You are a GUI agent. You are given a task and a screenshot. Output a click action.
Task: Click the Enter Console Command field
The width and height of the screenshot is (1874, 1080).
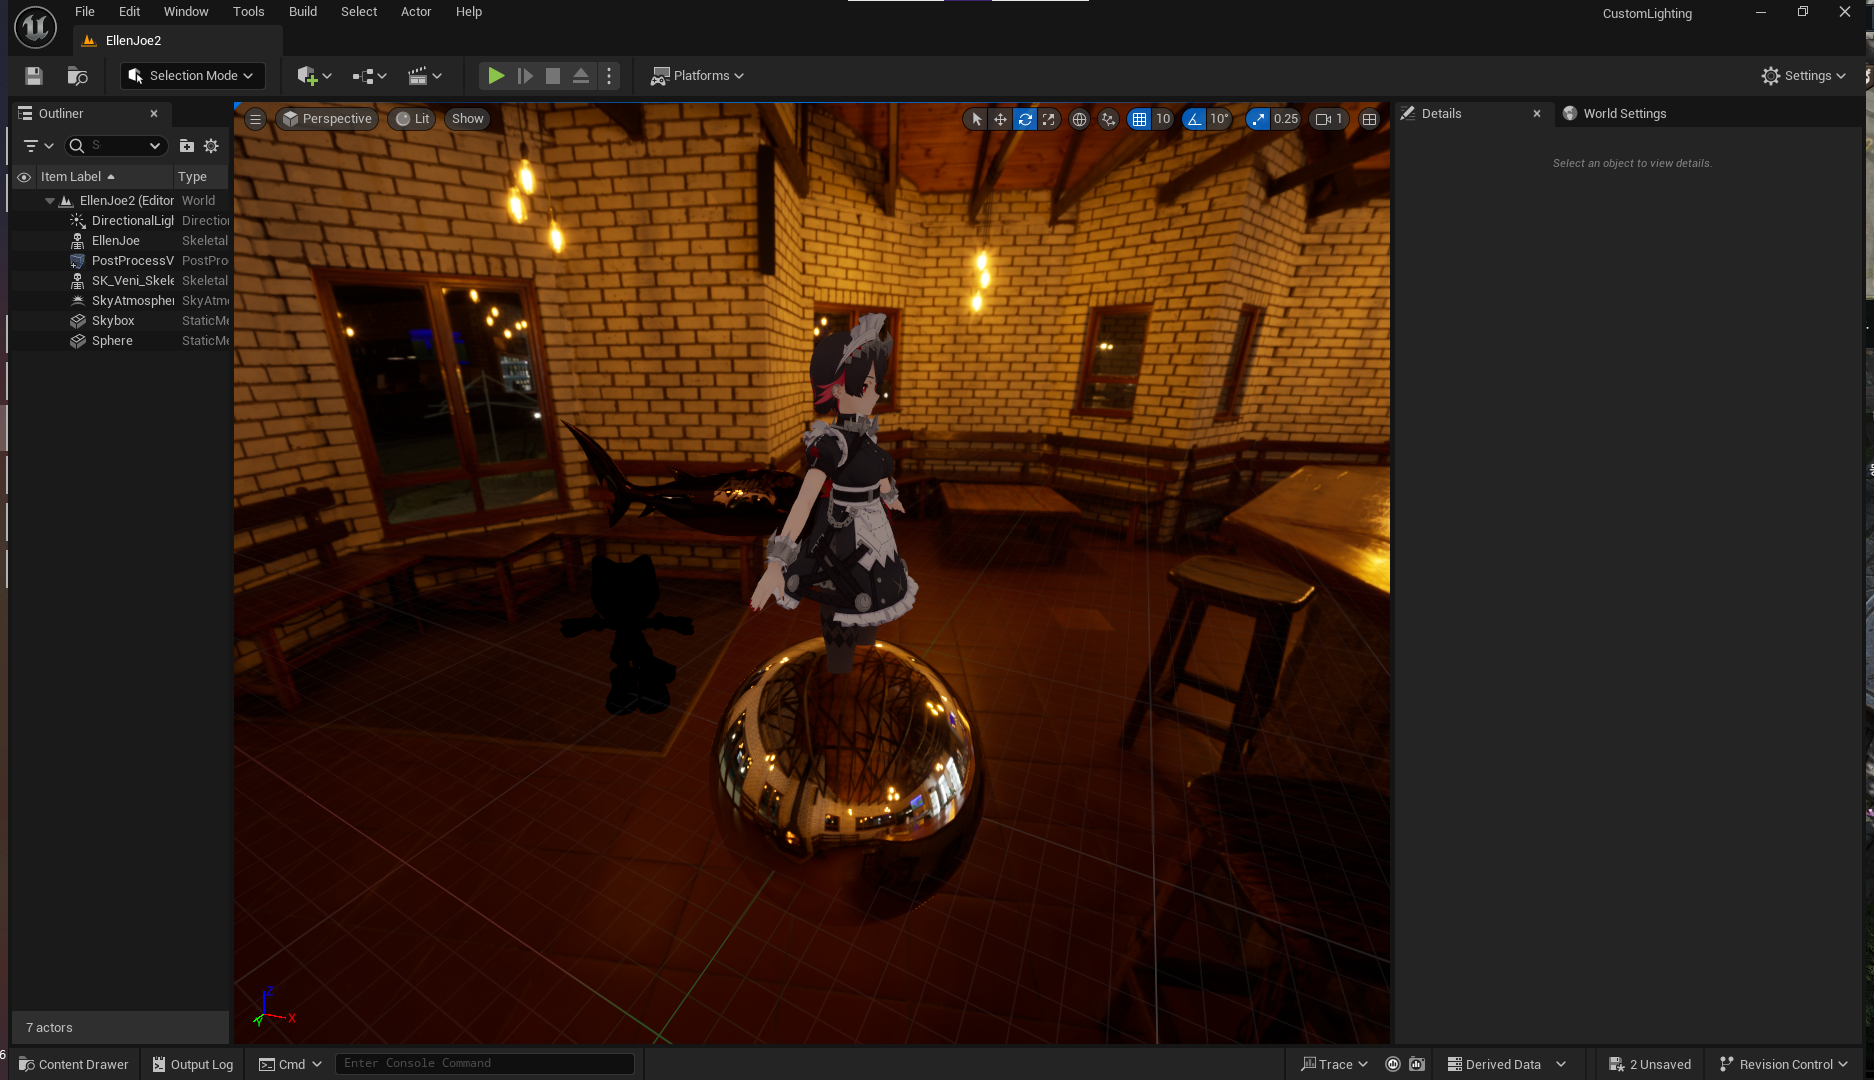click(x=485, y=1064)
